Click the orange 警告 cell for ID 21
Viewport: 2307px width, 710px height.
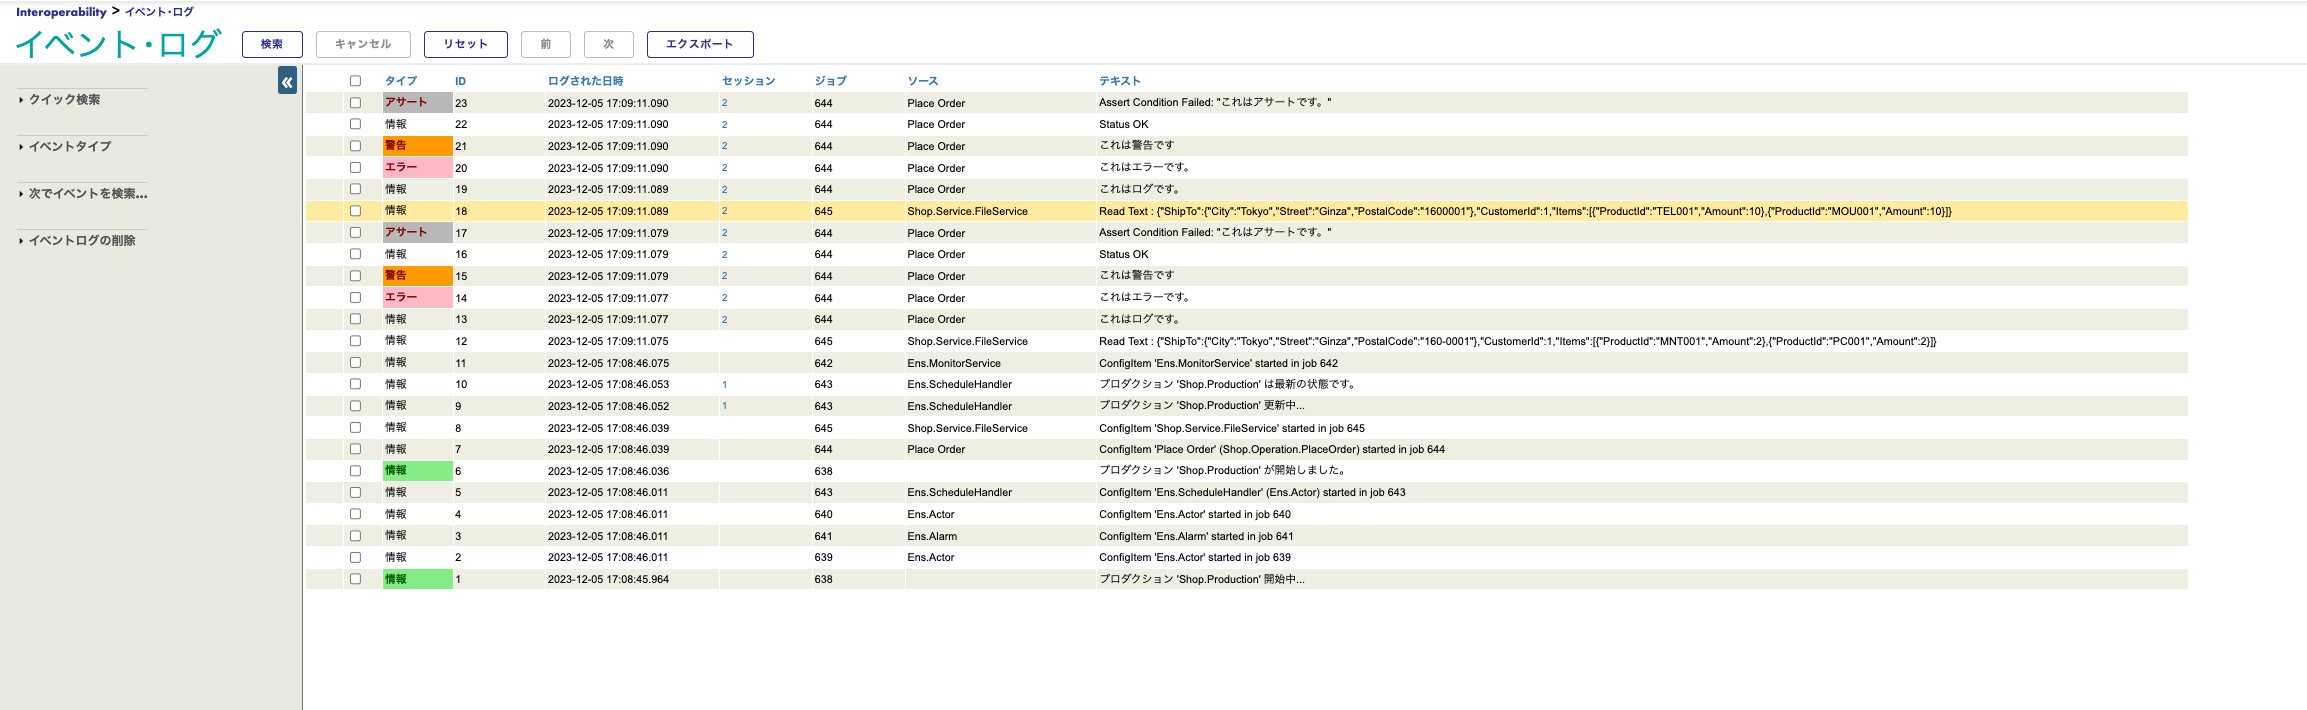417,146
